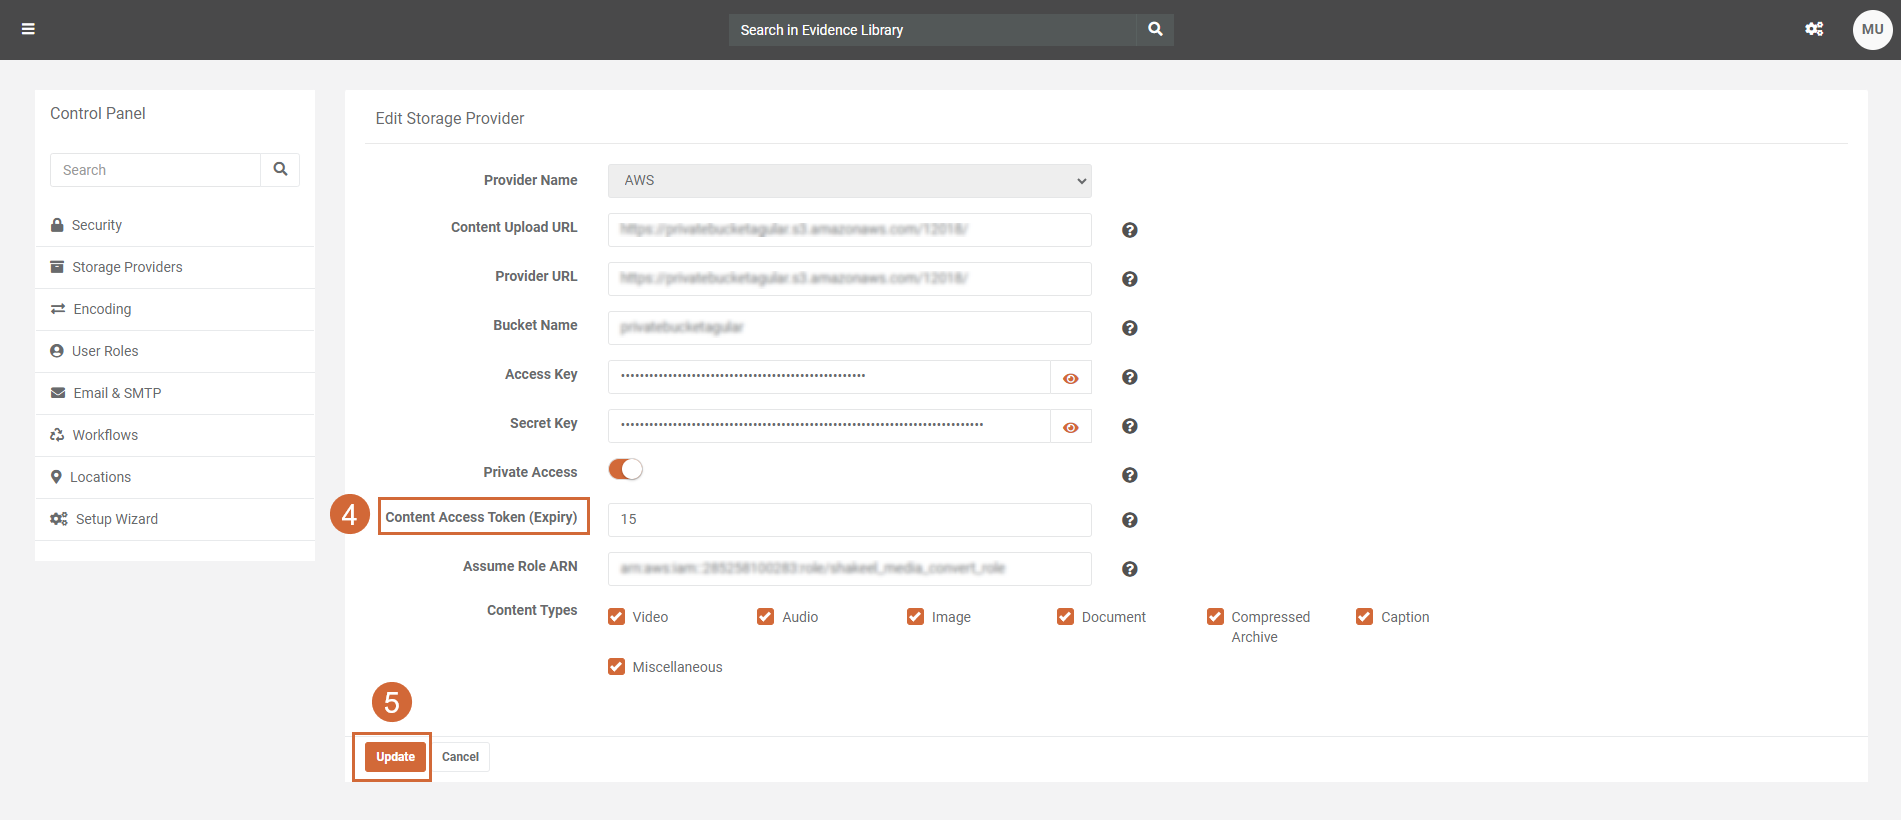Screen dimensions: 1901x820
Task: Go to Email & SMTP settings
Action: click(117, 393)
